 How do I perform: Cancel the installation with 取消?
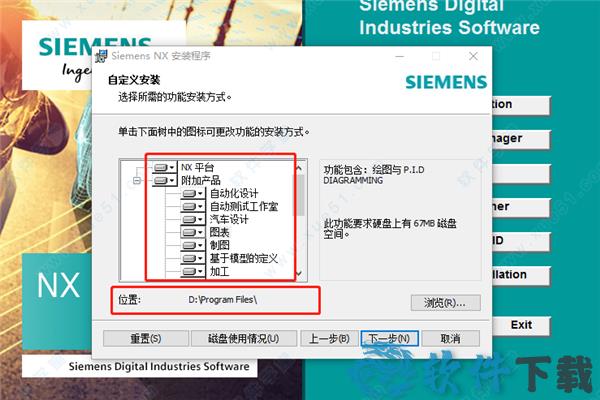(449, 338)
